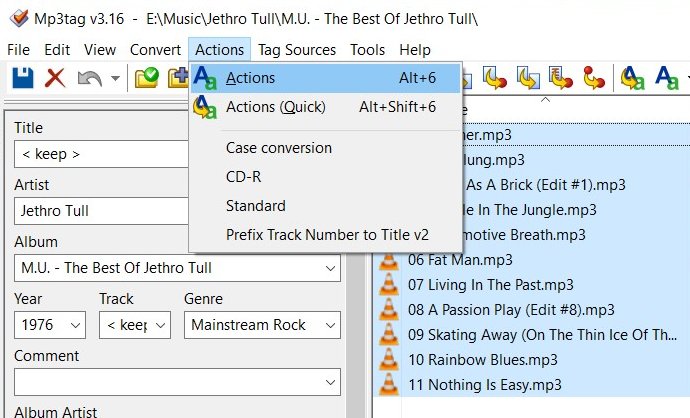Image resolution: width=690 pixels, height=418 pixels.
Task: Click the icon beside Actions (Quick) menu entry
Action: click(205, 107)
